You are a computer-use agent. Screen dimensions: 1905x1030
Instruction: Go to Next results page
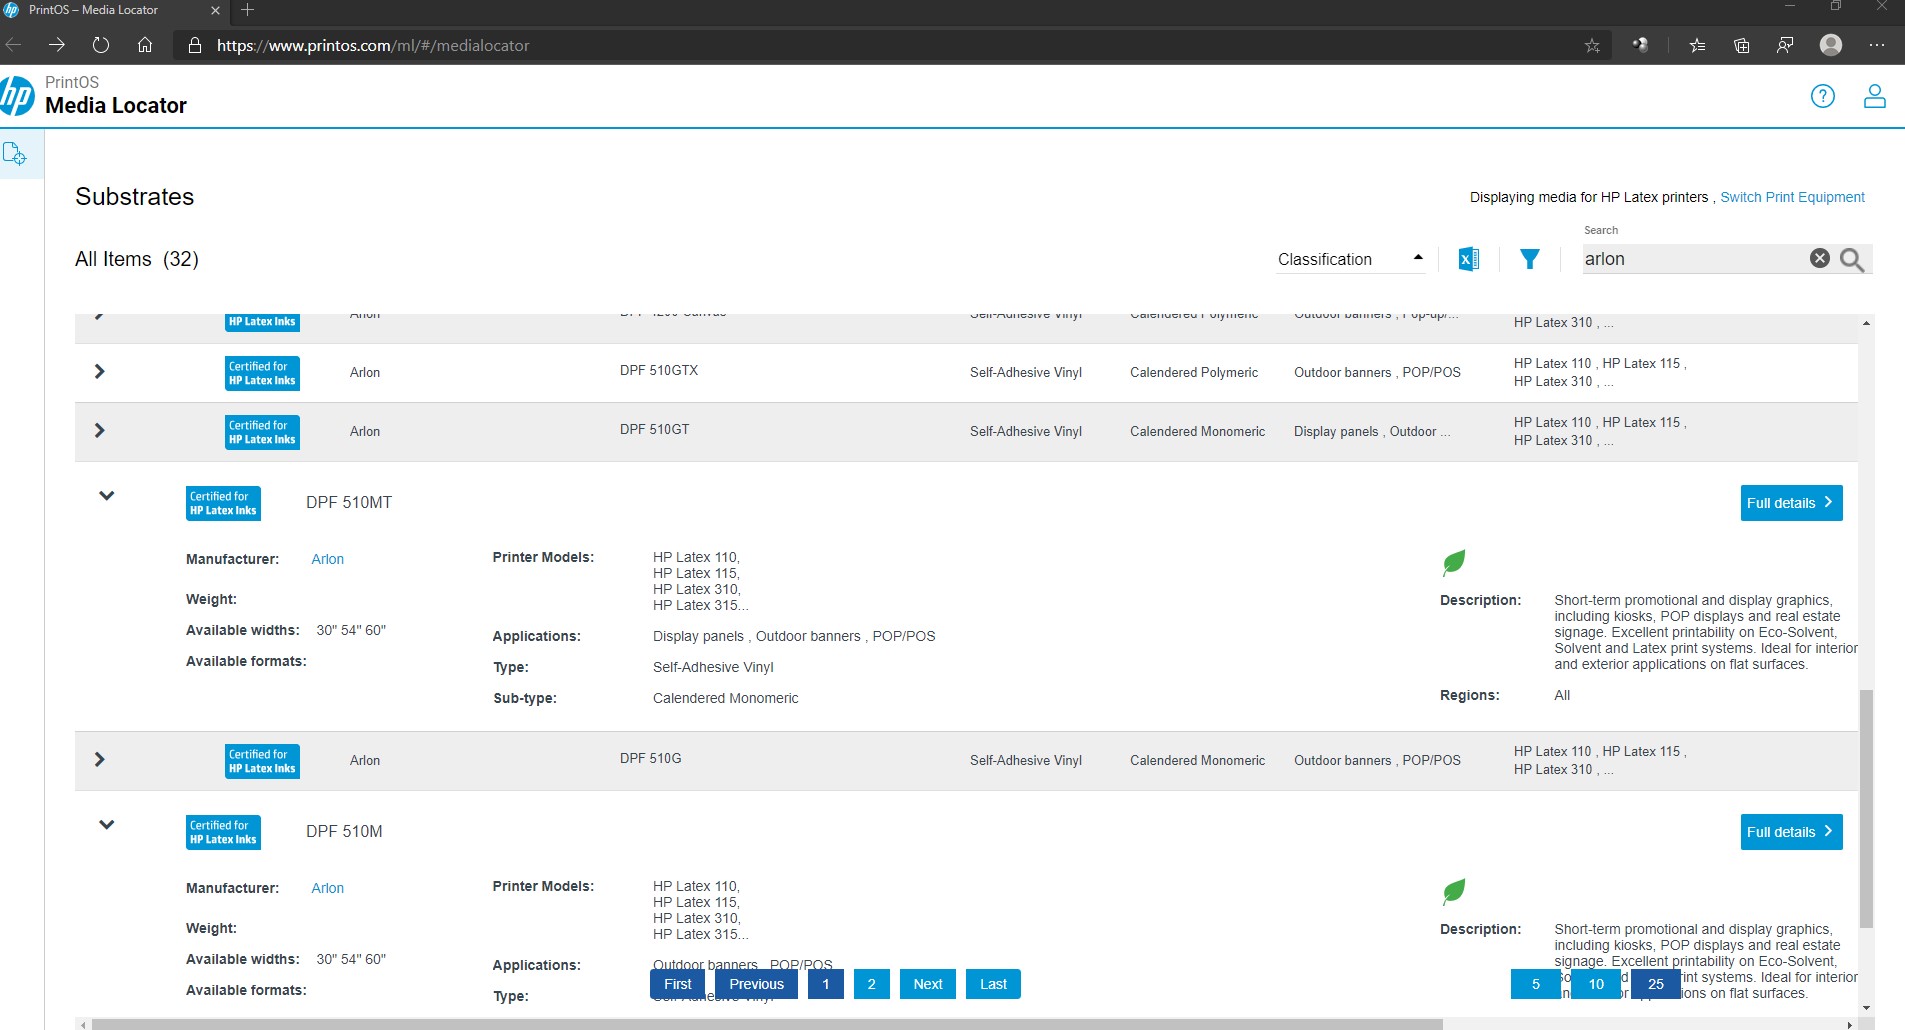tap(928, 984)
